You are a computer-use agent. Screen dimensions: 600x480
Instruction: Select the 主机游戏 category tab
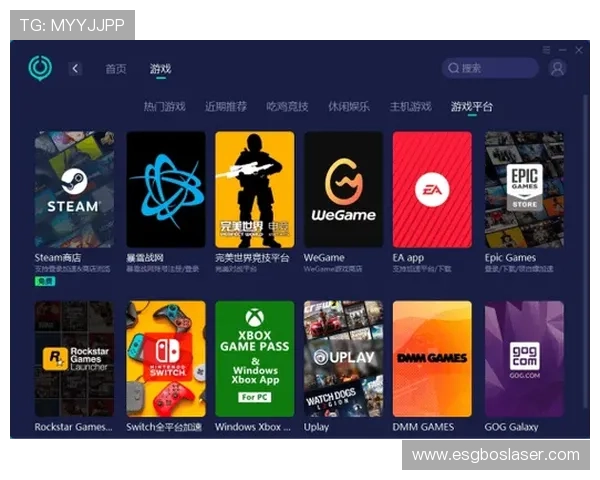[x=411, y=106]
